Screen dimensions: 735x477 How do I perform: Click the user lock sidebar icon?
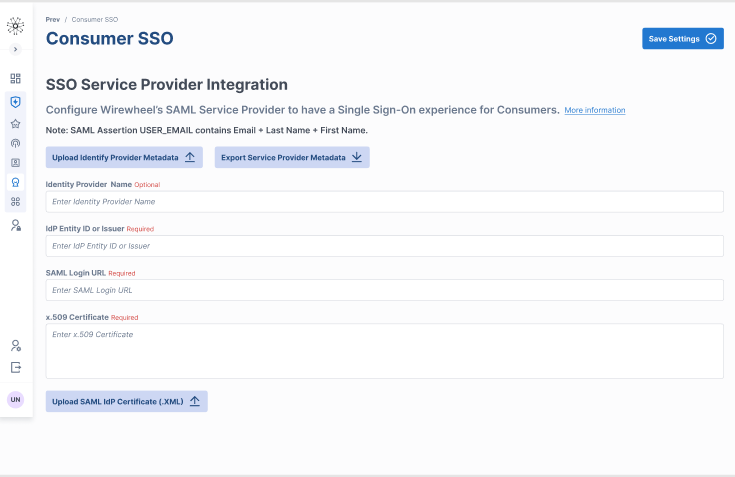click(x=15, y=225)
